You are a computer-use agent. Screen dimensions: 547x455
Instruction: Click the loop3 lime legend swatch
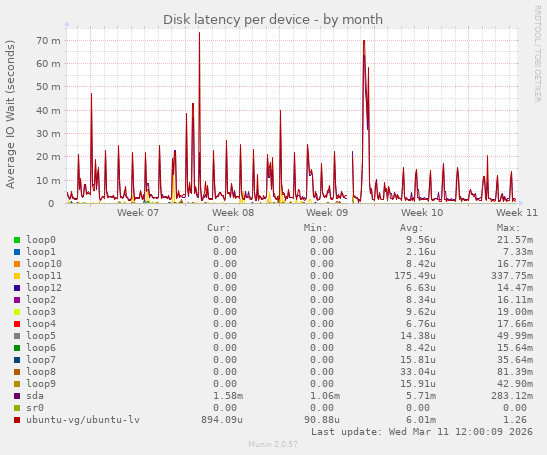point(17,312)
